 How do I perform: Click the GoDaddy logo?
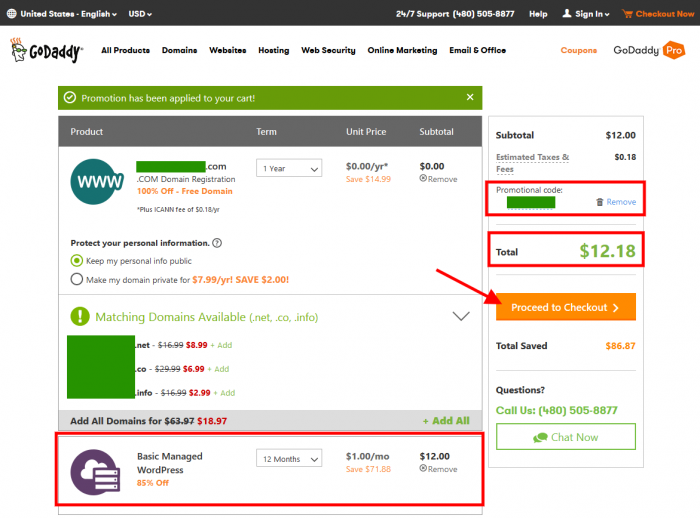coord(46,50)
